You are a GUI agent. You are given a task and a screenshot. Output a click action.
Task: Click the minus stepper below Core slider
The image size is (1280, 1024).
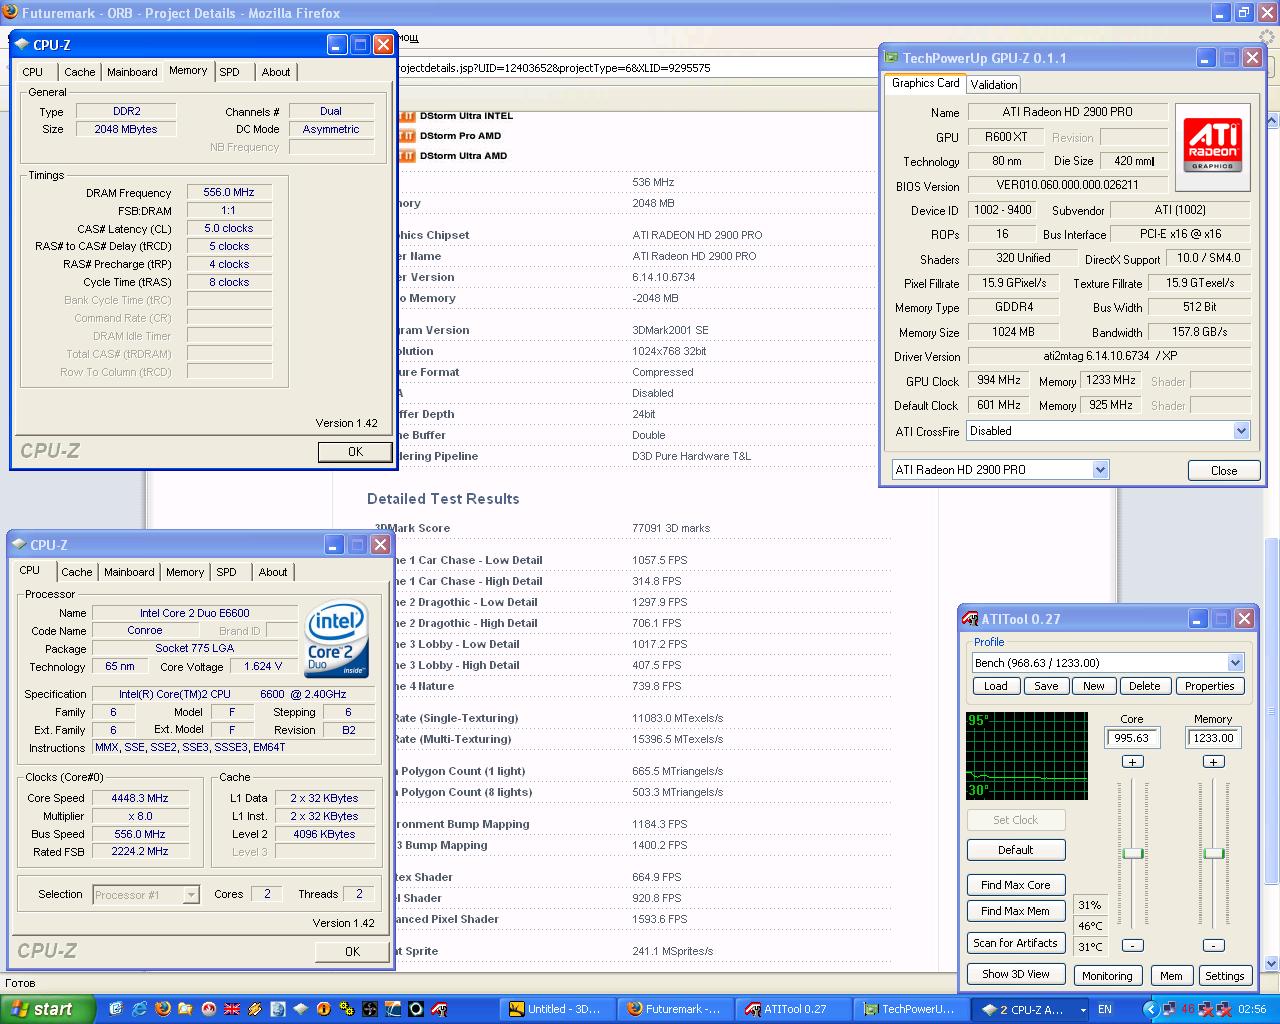[1132, 945]
